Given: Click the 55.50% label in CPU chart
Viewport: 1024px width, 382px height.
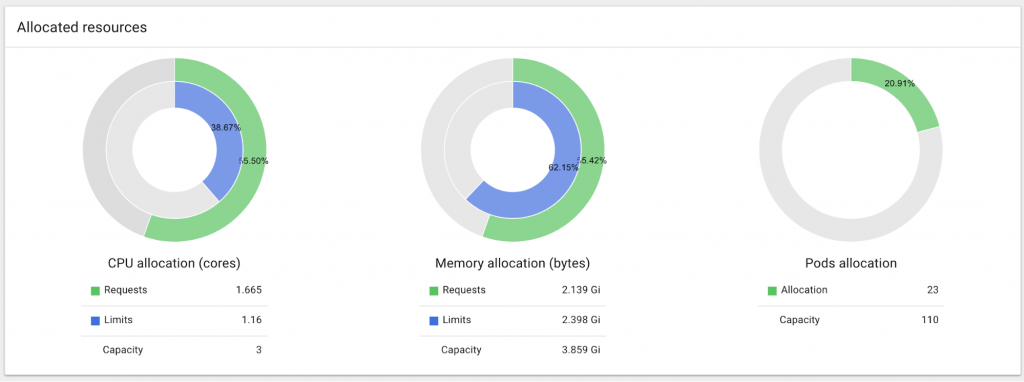Looking at the screenshot, I should pyautogui.click(x=253, y=161).
